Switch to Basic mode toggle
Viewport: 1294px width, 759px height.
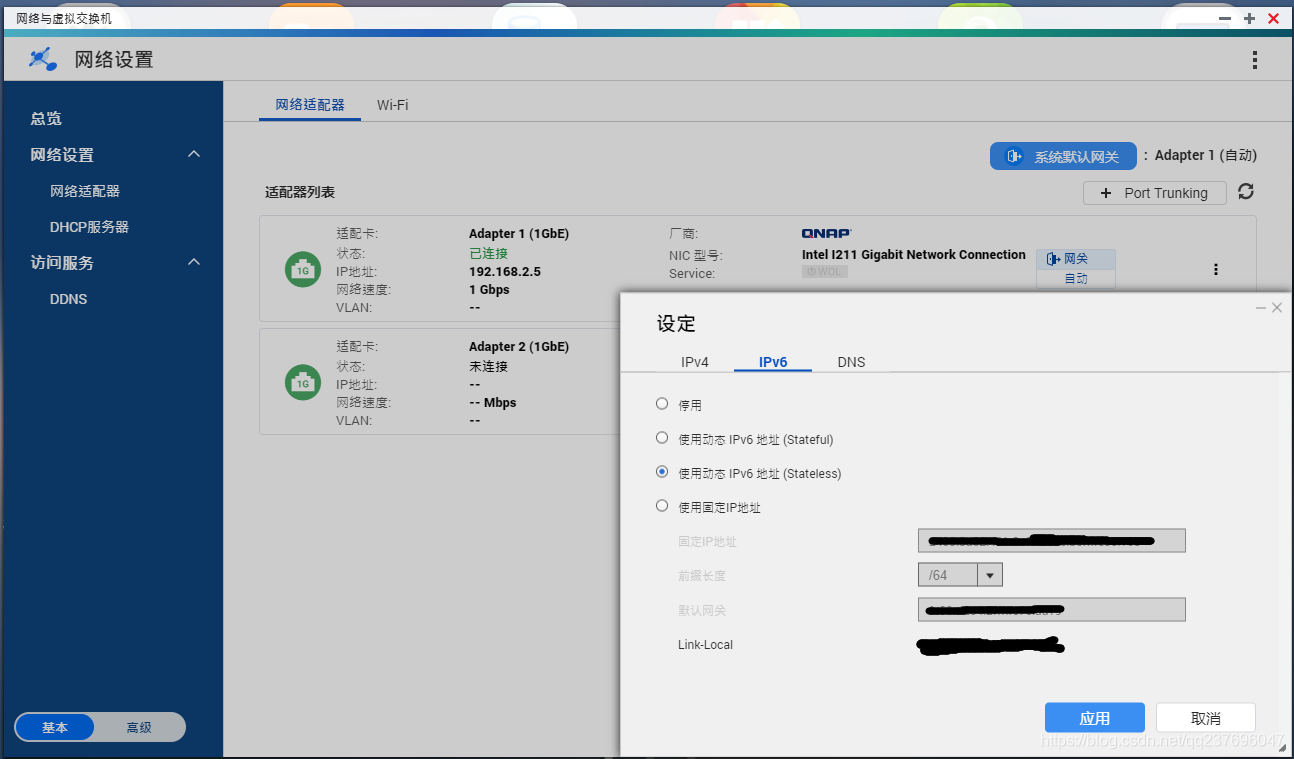(x=55, y=727)
